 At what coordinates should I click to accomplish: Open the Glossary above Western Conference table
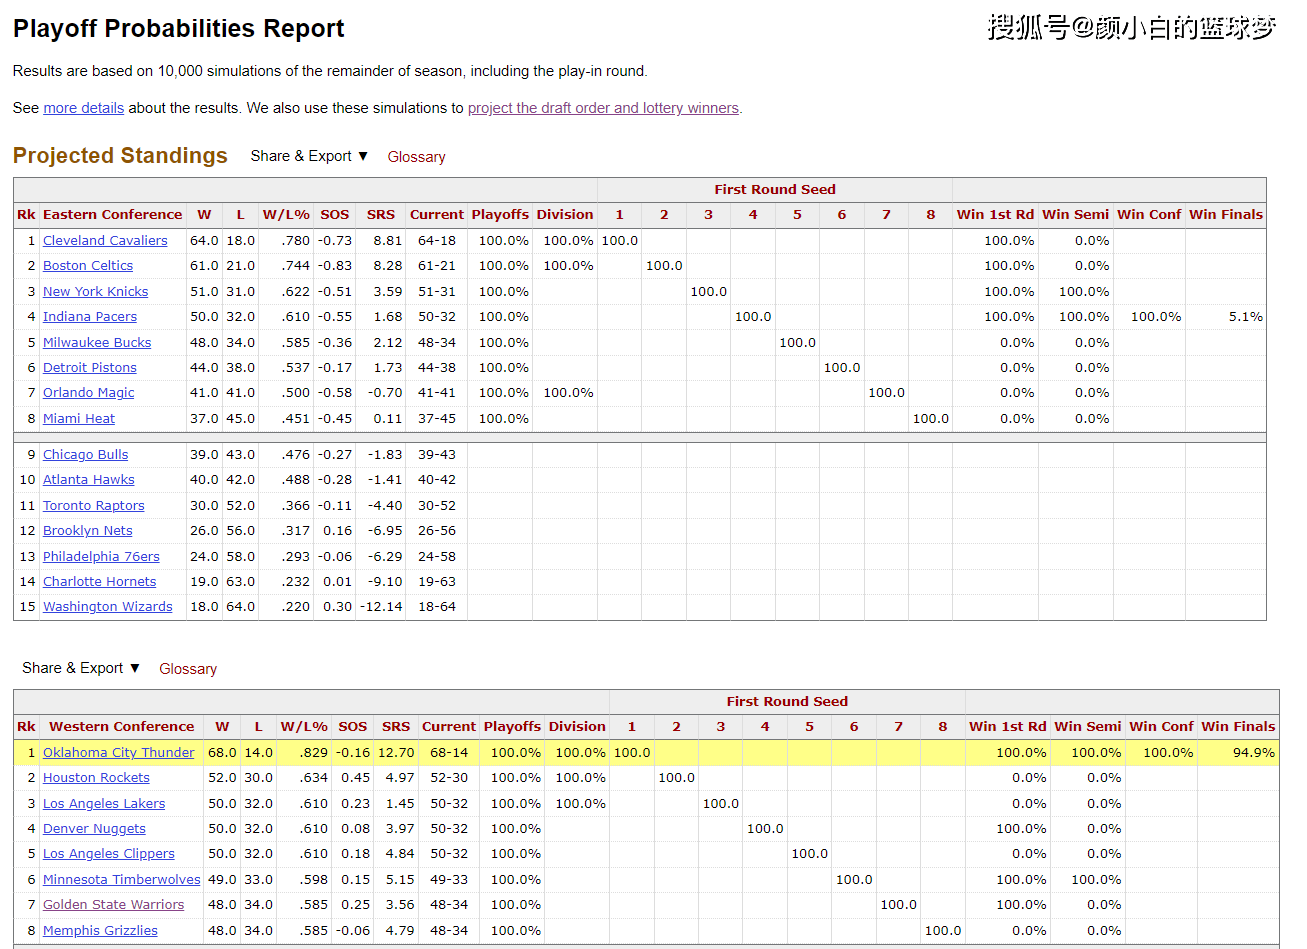(x=188, y=669)
